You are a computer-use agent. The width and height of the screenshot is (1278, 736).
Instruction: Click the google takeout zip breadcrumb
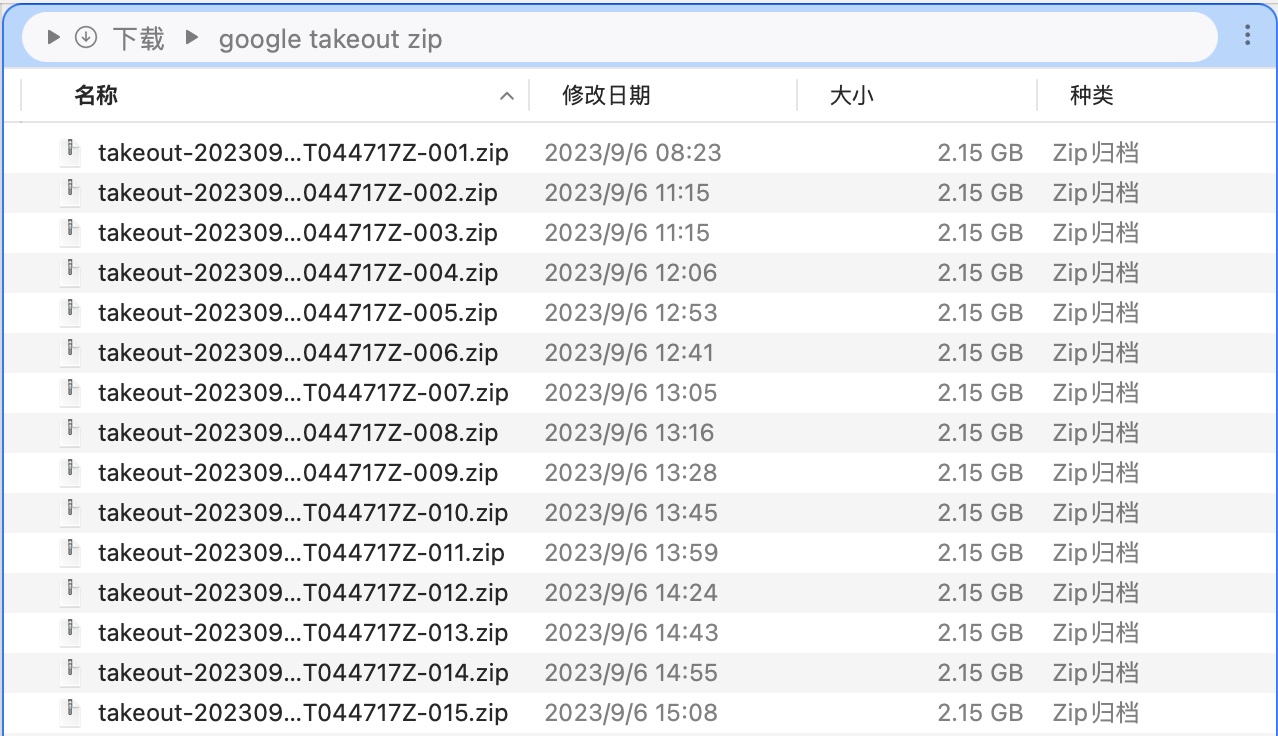pyautogui.click(x=330, y=39)
